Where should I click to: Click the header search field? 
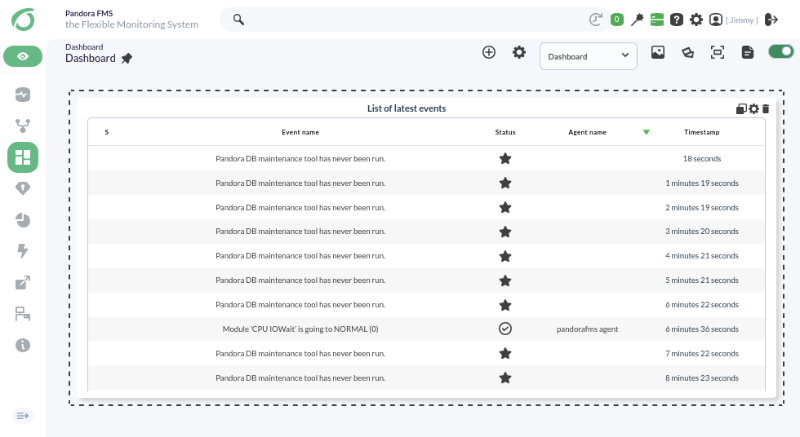coord(414,19)
